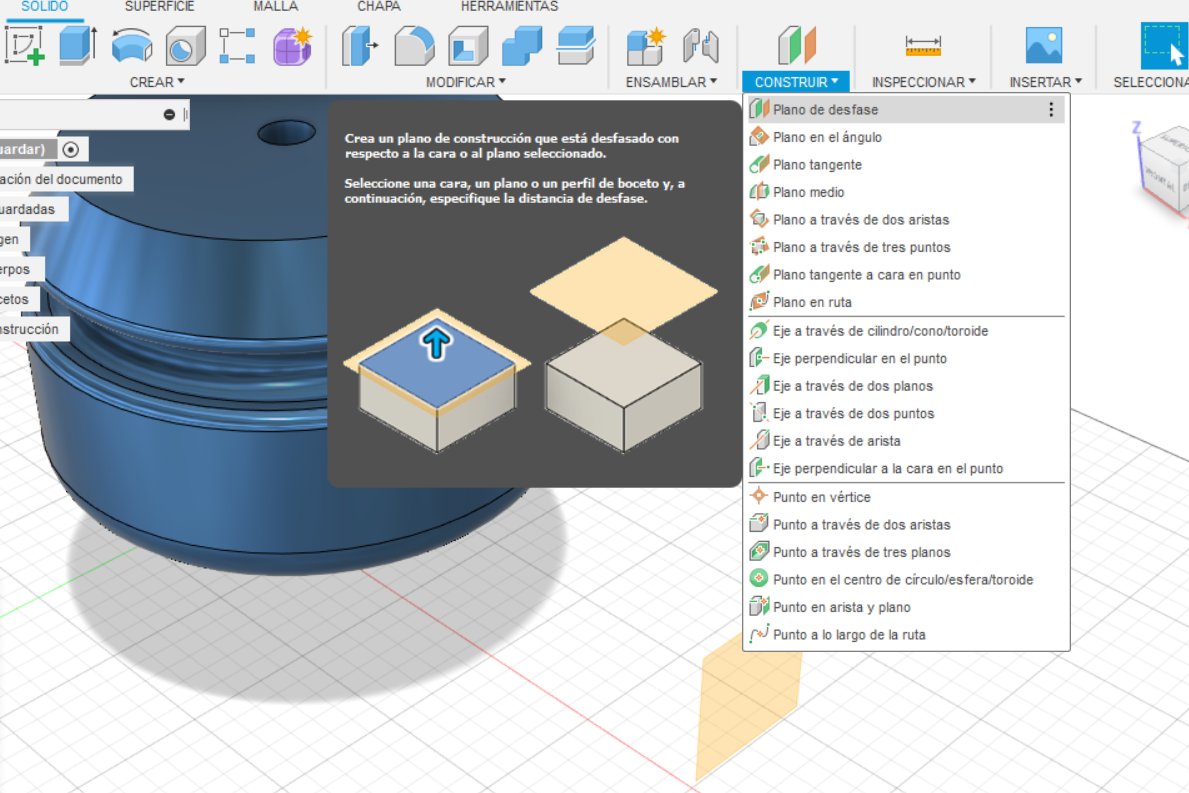Choose Plano en ruta
The image size is (1189, 793).
(x=906, y=302)
